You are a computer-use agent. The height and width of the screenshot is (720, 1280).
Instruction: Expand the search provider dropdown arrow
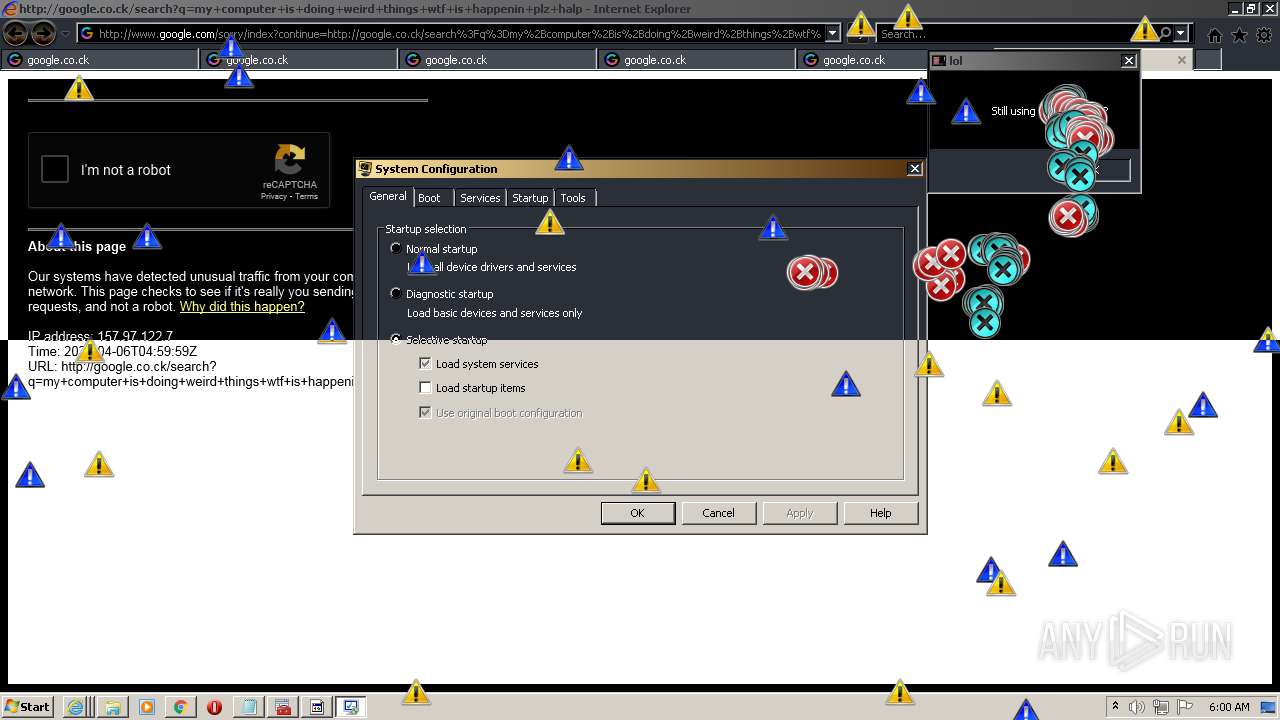point(1181,34)
